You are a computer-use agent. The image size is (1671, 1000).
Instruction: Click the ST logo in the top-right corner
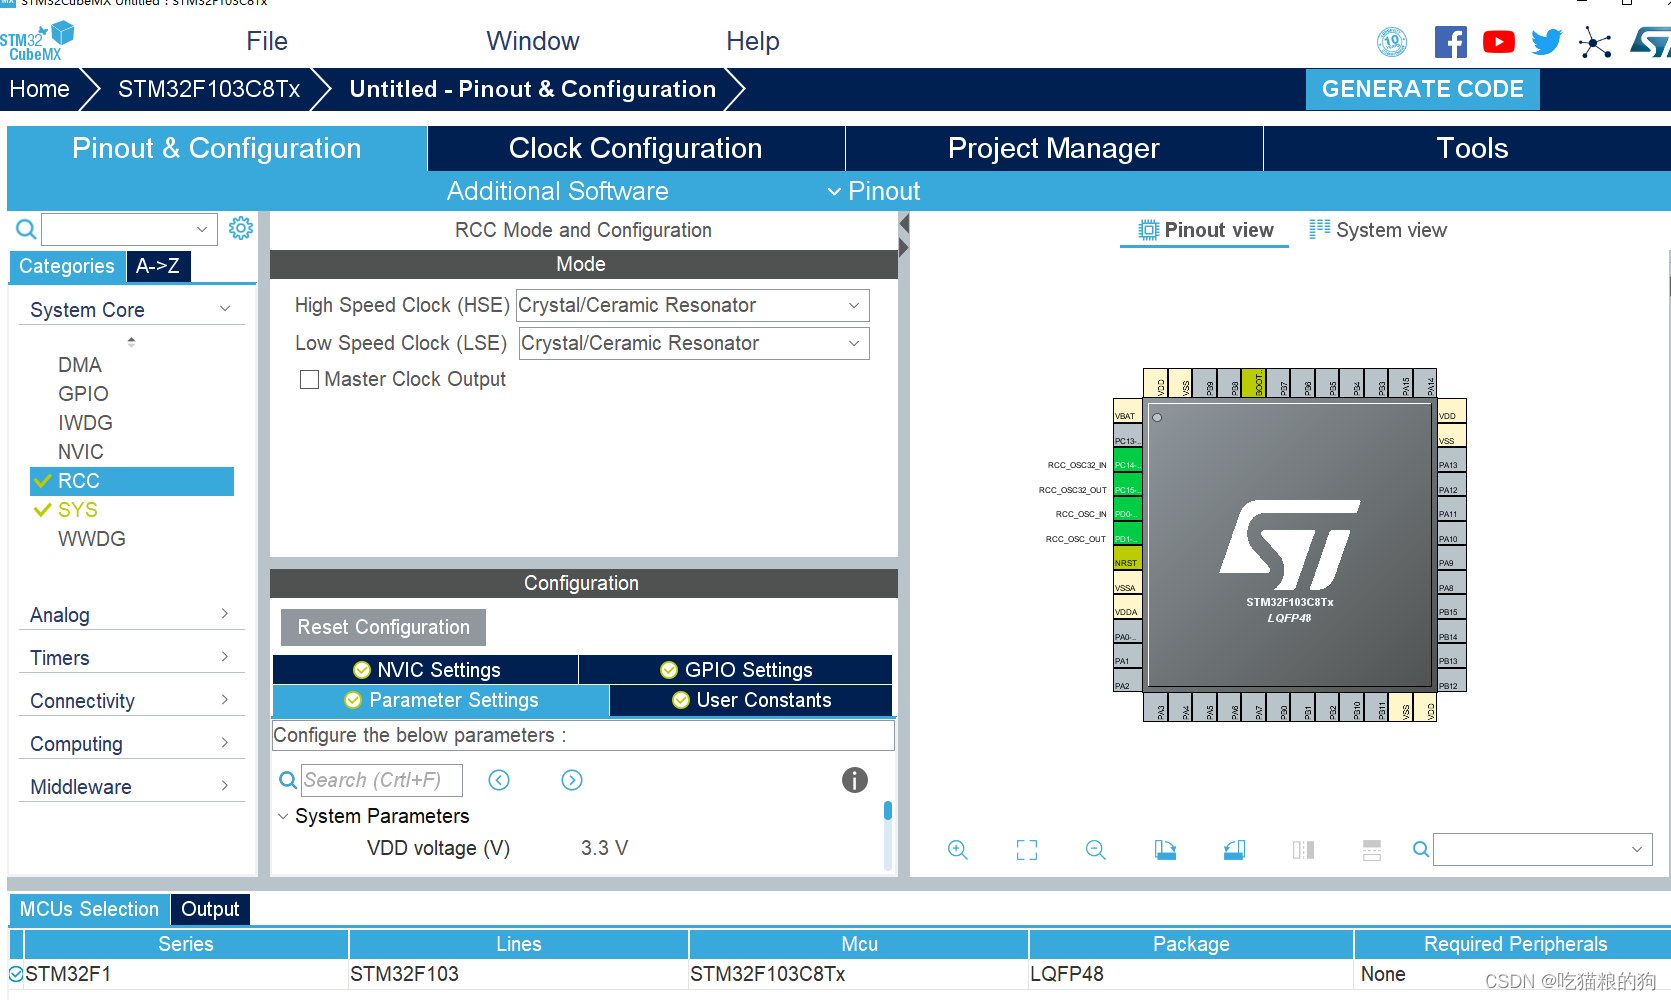[x=1651, y=42]
